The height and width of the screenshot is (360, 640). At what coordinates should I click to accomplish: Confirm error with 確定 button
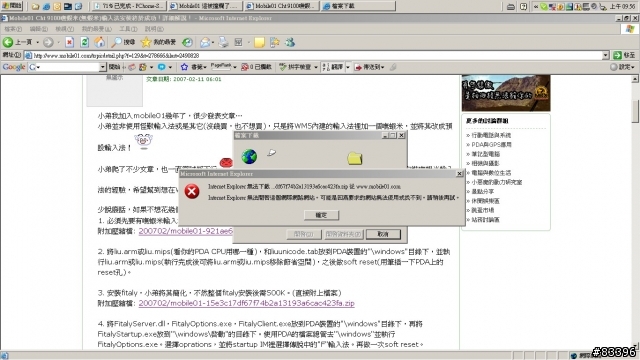point(321,215)
